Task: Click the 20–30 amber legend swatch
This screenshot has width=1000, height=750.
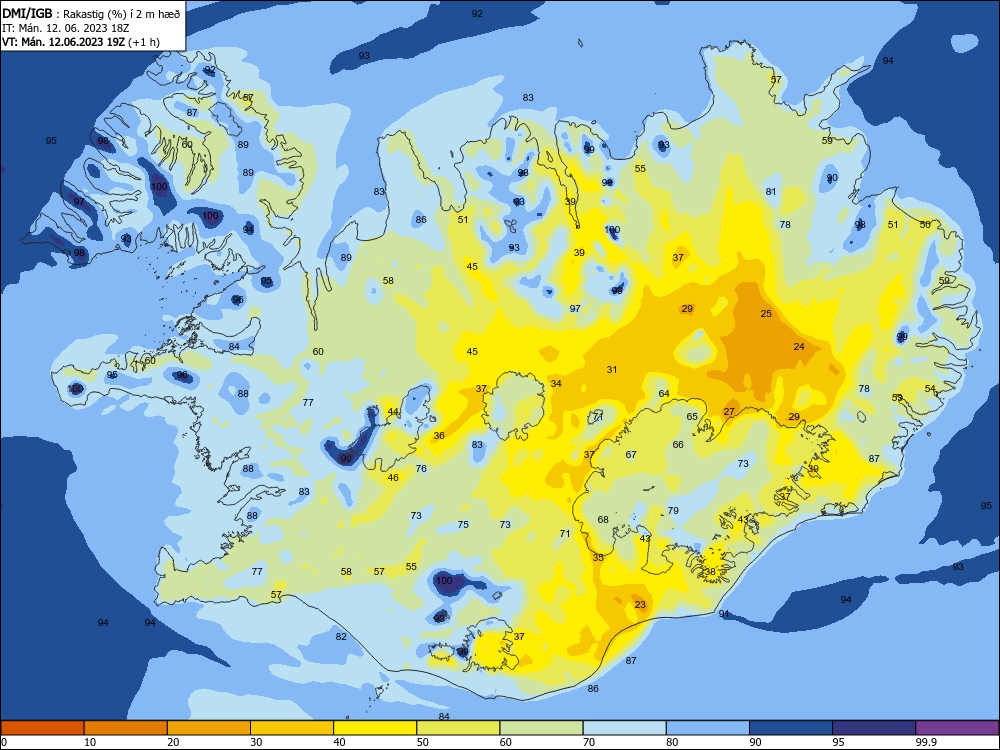Action: point(209,728)
